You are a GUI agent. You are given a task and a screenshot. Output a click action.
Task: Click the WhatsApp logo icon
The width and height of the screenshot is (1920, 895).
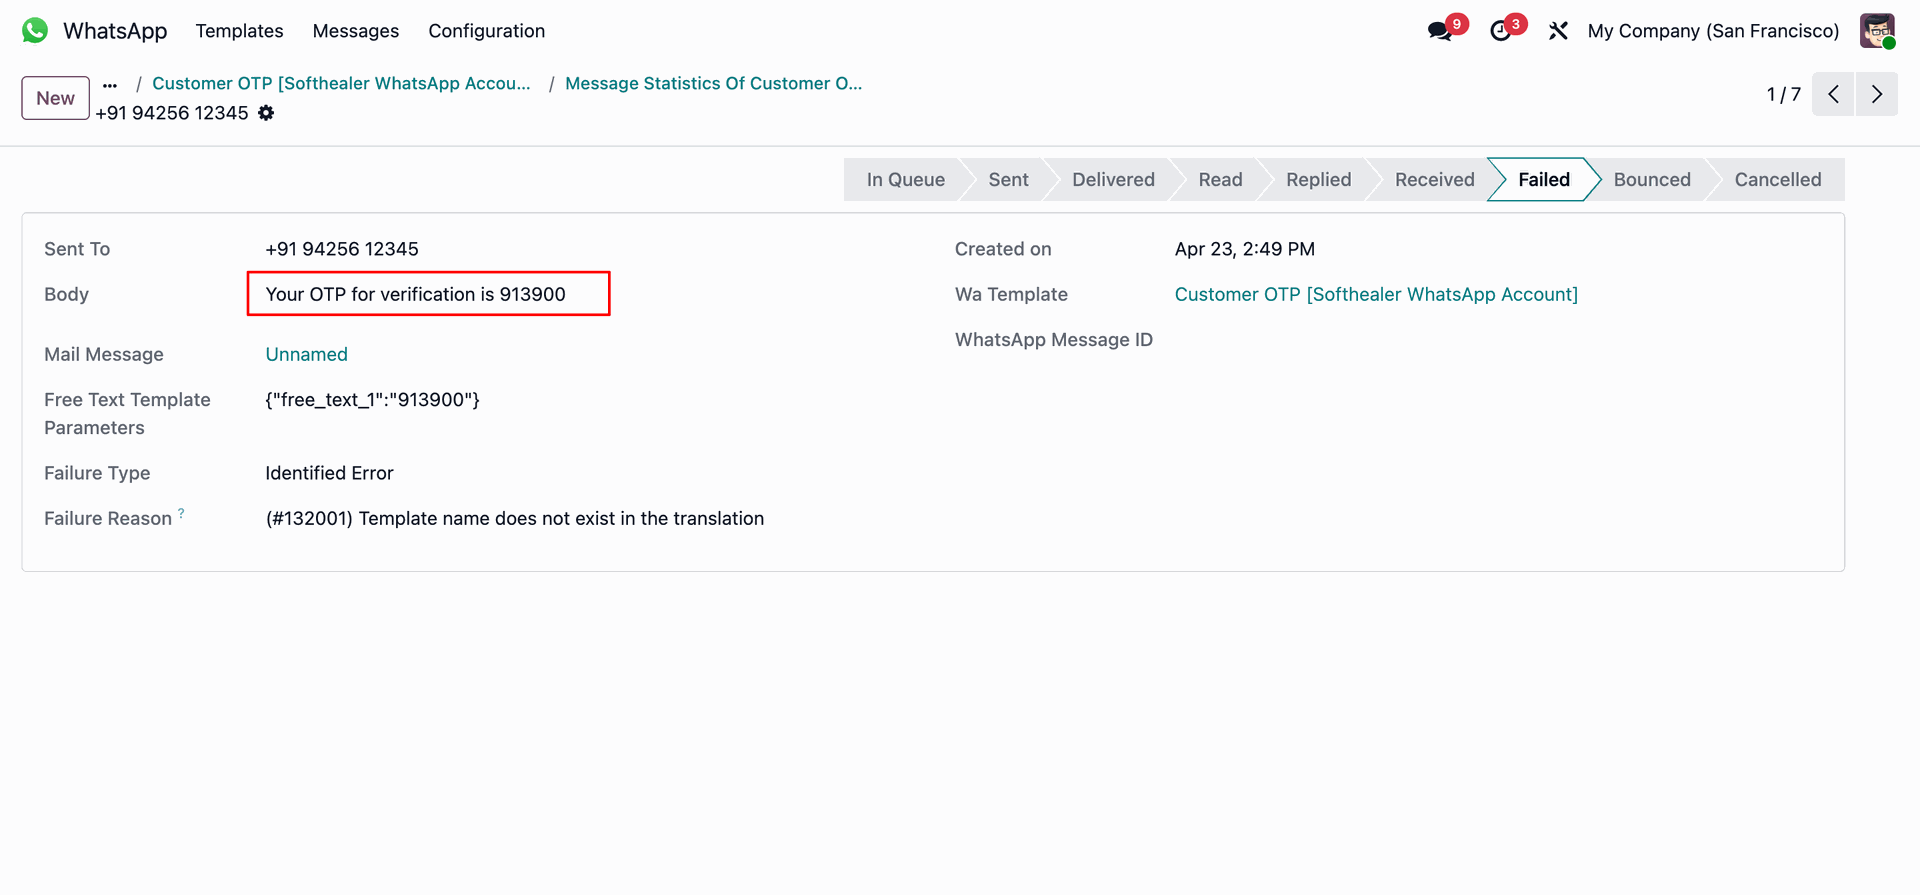click(x=35, y=31)
